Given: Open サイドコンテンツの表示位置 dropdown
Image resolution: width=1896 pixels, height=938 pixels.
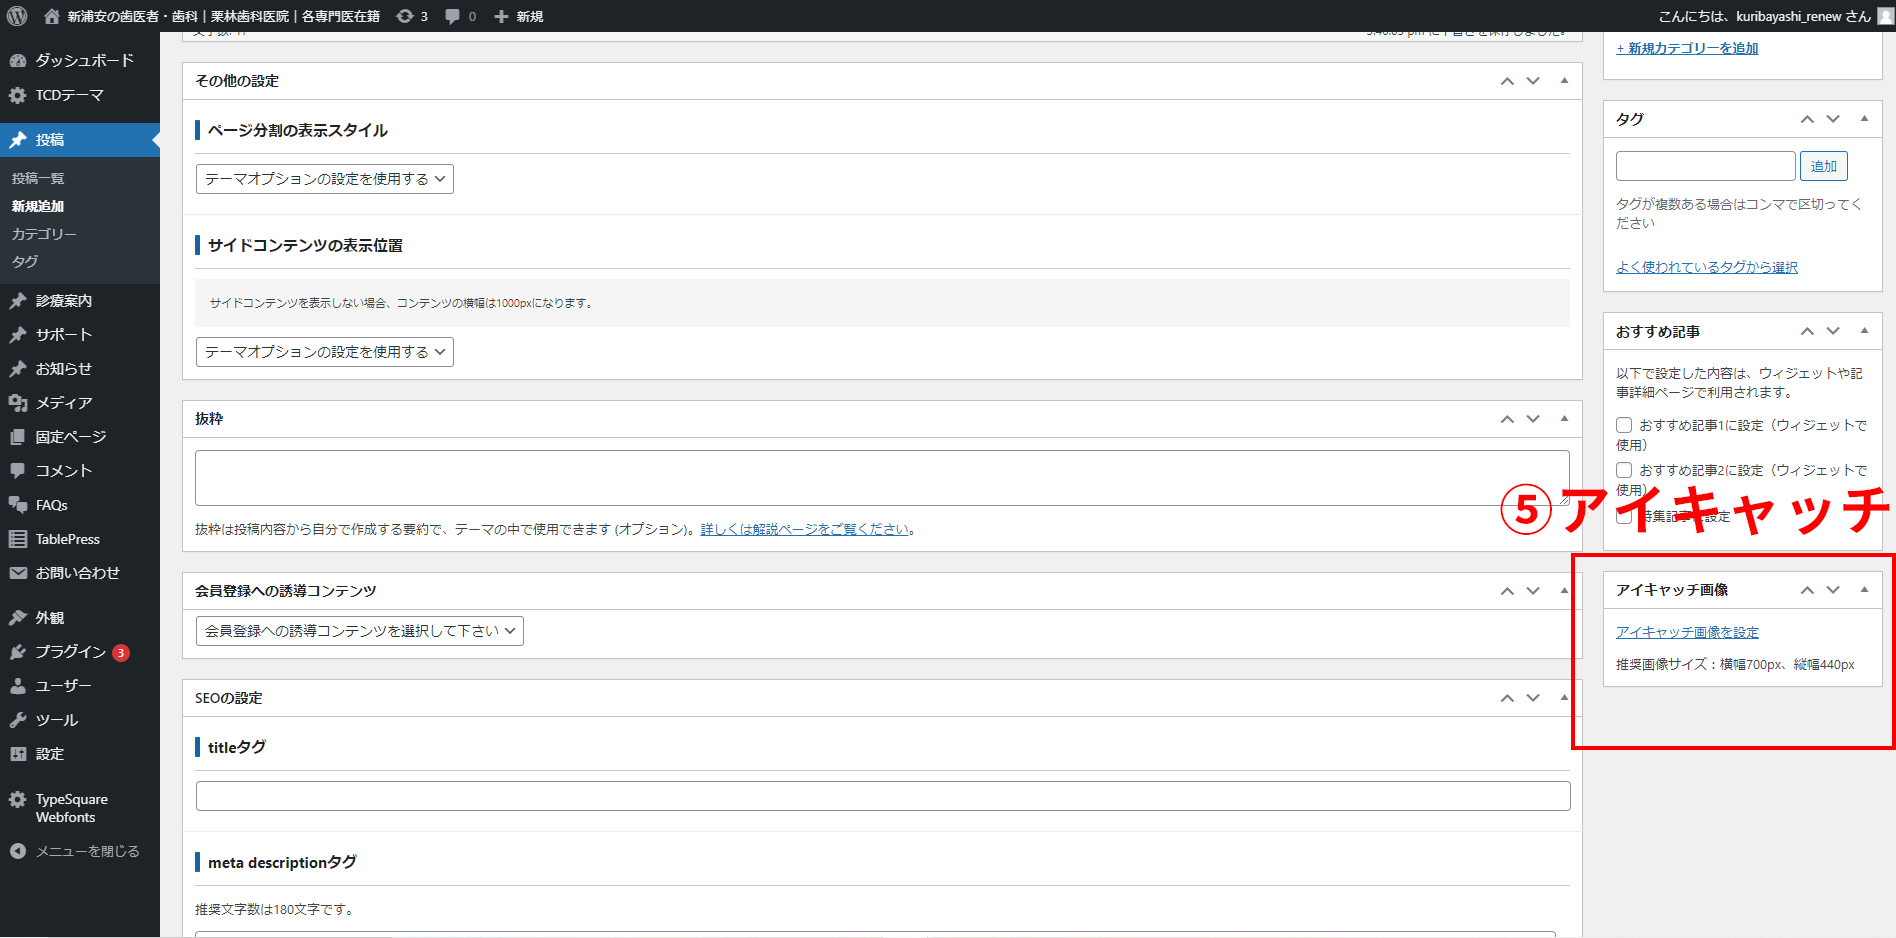Looking at the screenshot, I should (x=324, y=352).
